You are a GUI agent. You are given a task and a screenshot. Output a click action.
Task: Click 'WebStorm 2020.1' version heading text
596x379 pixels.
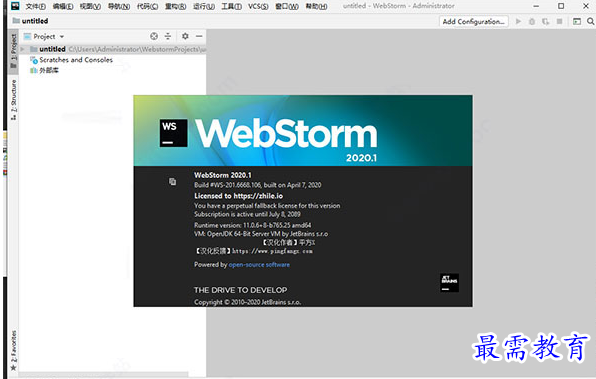pos(223,175)
